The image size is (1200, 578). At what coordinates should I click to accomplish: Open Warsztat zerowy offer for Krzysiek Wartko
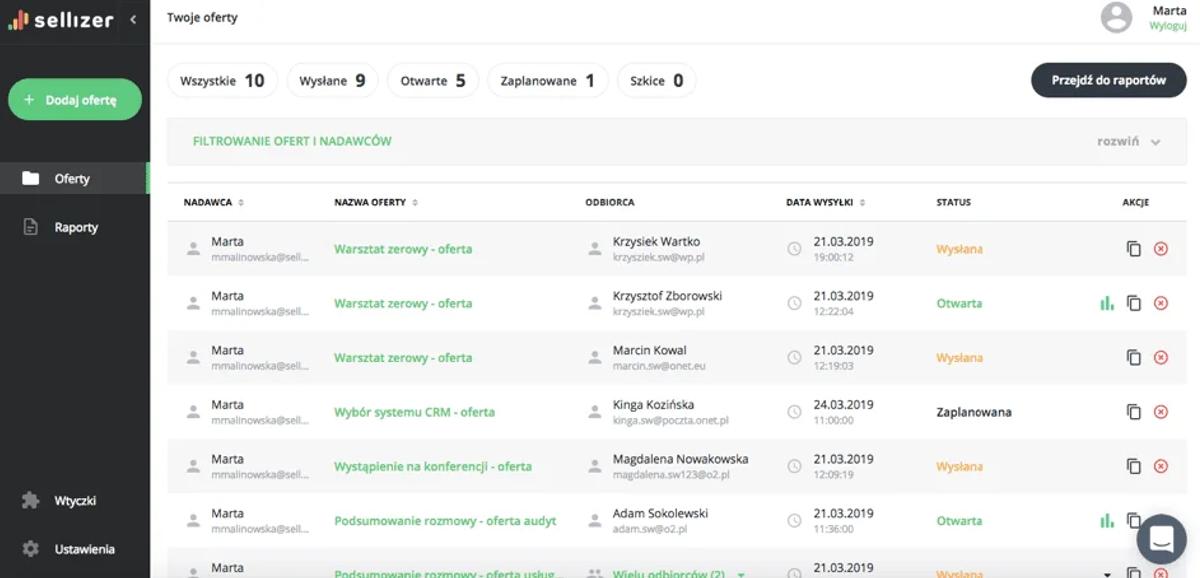(403, 249)
